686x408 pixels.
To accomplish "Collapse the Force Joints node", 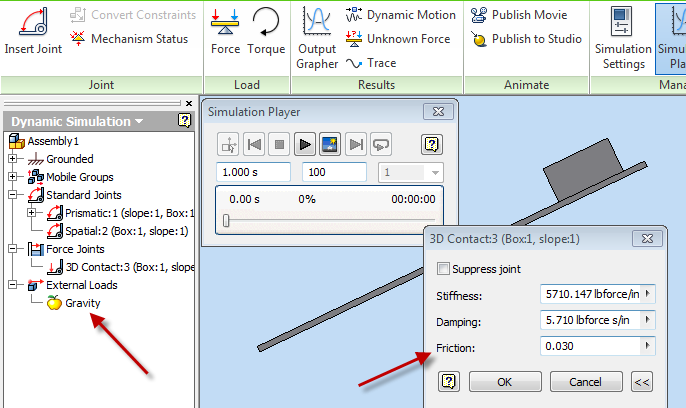I will 12,249.
